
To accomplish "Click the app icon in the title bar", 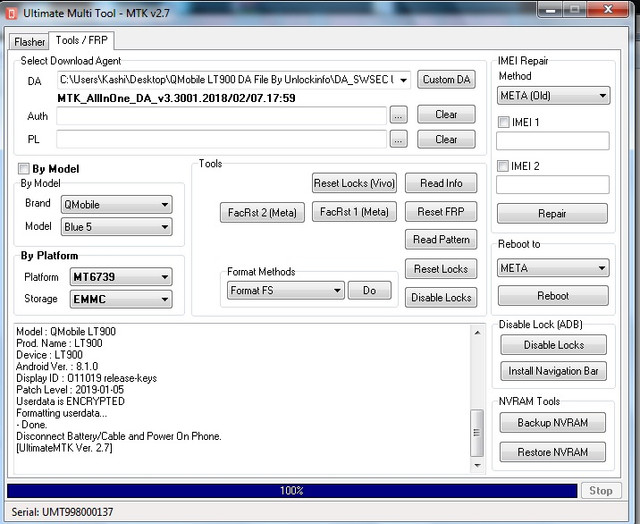I will (x=11, y=13).
